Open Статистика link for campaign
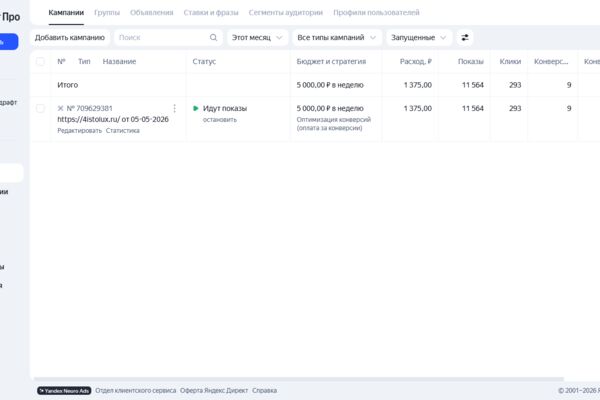The image size is (600, 400). (122, 131)
